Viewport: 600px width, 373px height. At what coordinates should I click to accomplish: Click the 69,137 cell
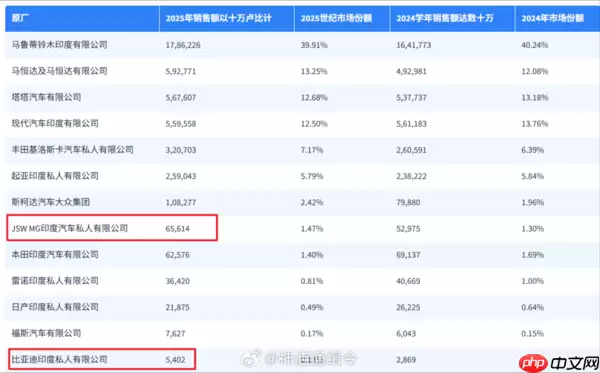(408, 255)
